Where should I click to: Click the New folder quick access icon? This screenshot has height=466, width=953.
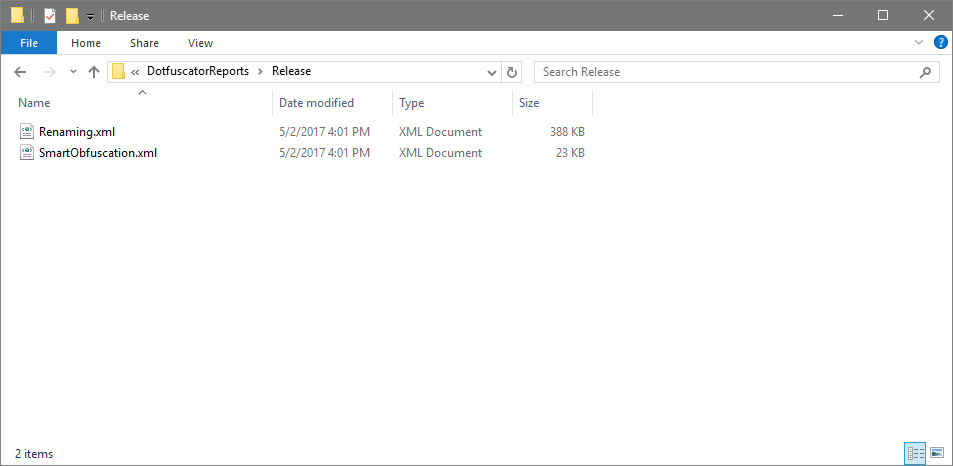coord(72,15)
